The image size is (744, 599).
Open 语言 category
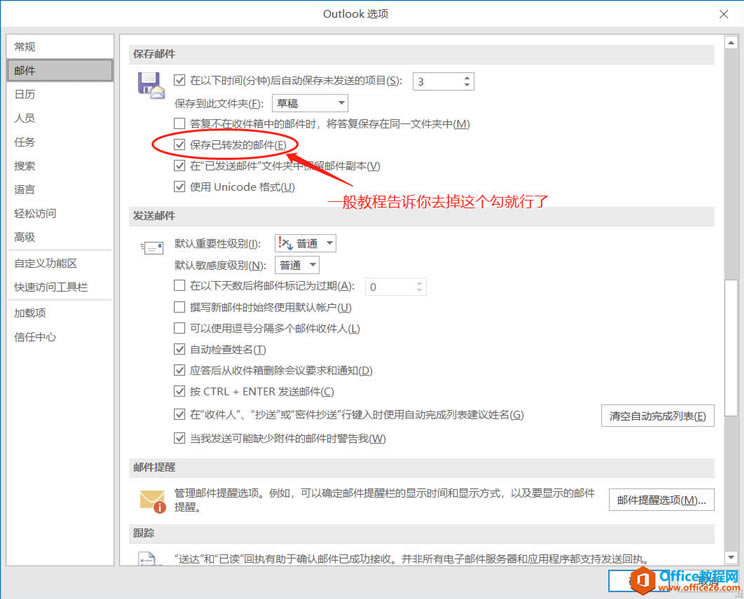tap(60, 189)
